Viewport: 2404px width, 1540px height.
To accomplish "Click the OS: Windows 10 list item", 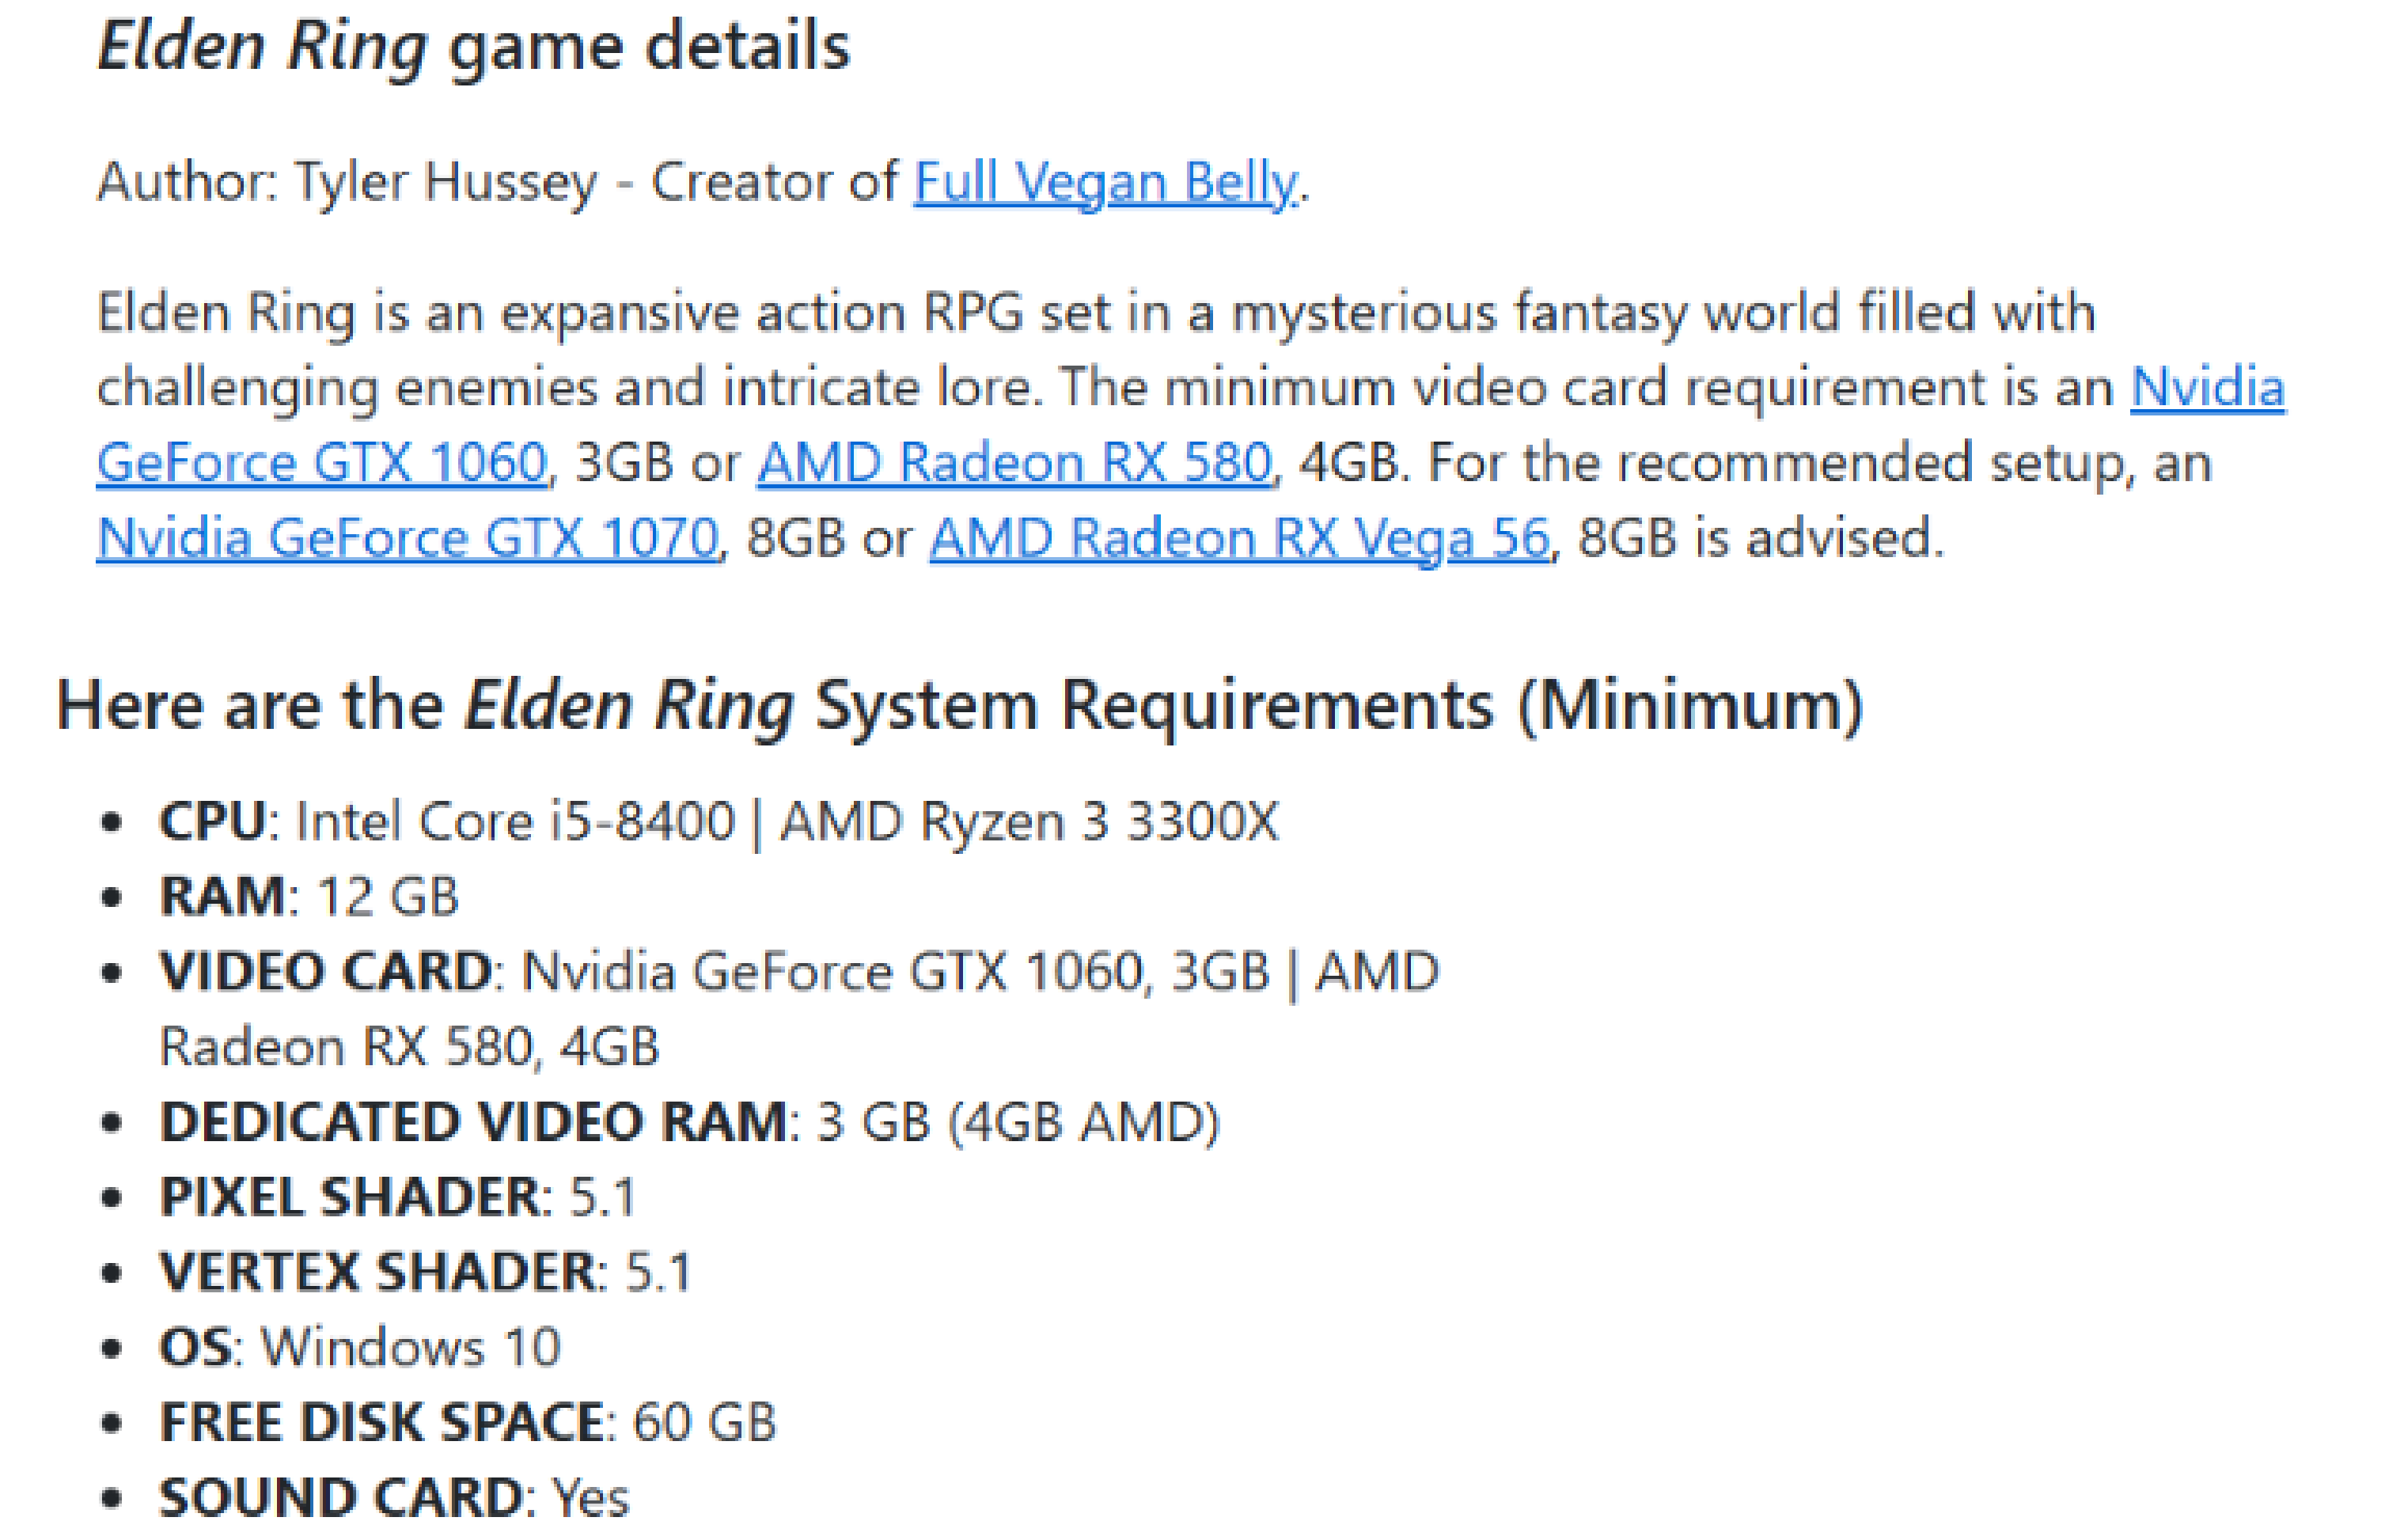I will pos(360,1347).
